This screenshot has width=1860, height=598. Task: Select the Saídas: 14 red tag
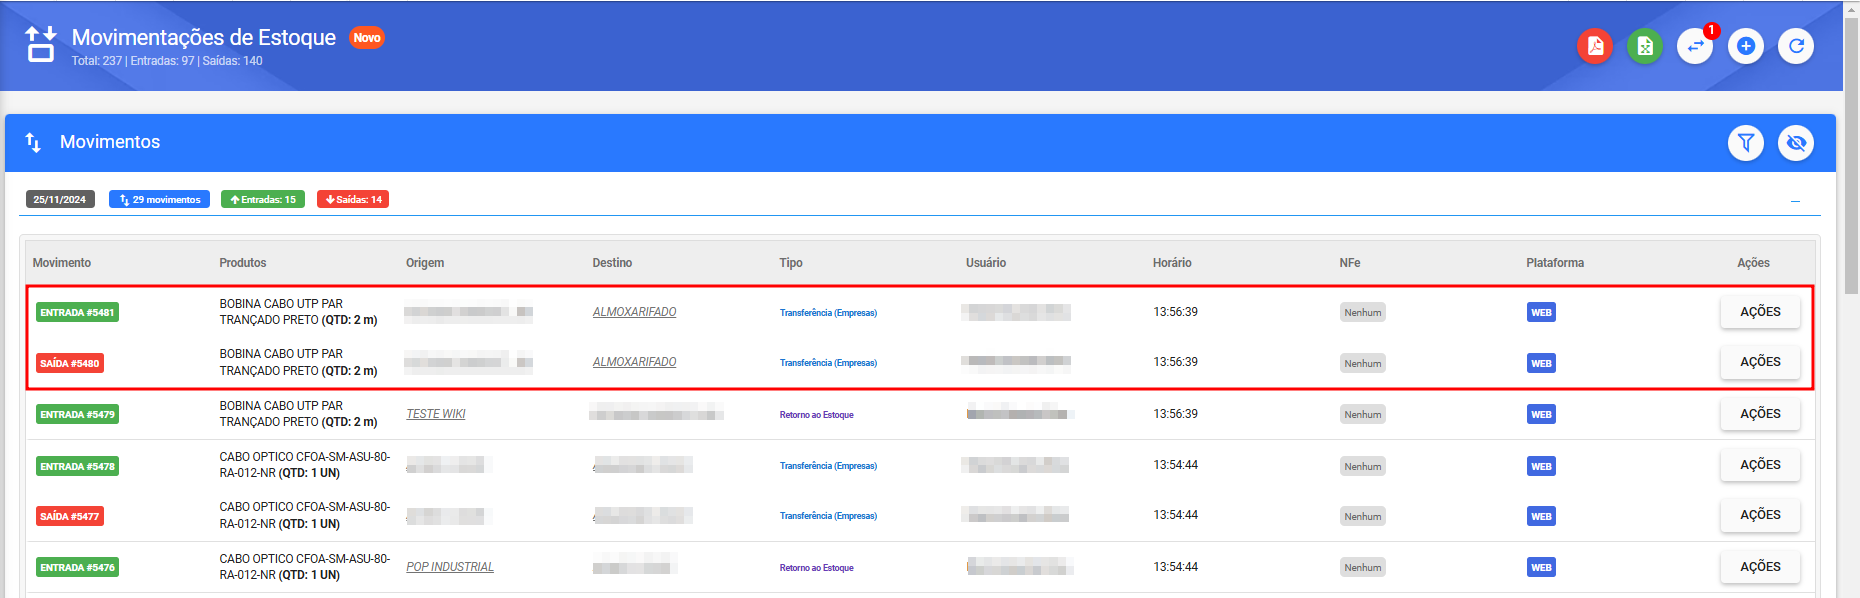pyautogui.click(x=353, y=200)
